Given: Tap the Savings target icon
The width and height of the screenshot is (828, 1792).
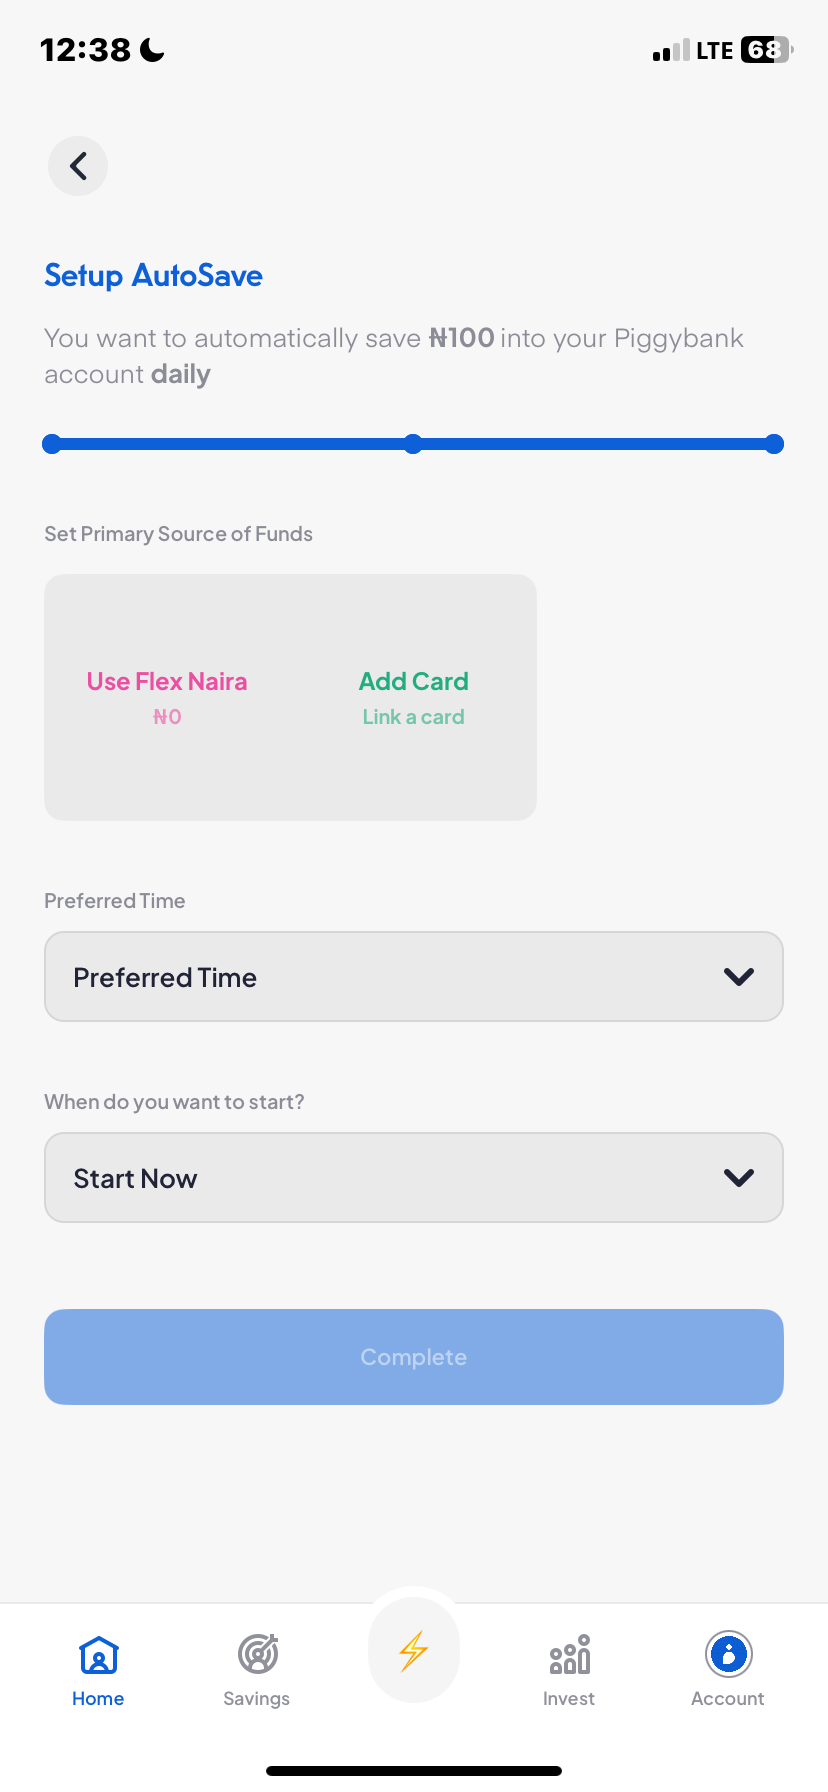Looking at the screenshot, I should (x=258, y=1654).
